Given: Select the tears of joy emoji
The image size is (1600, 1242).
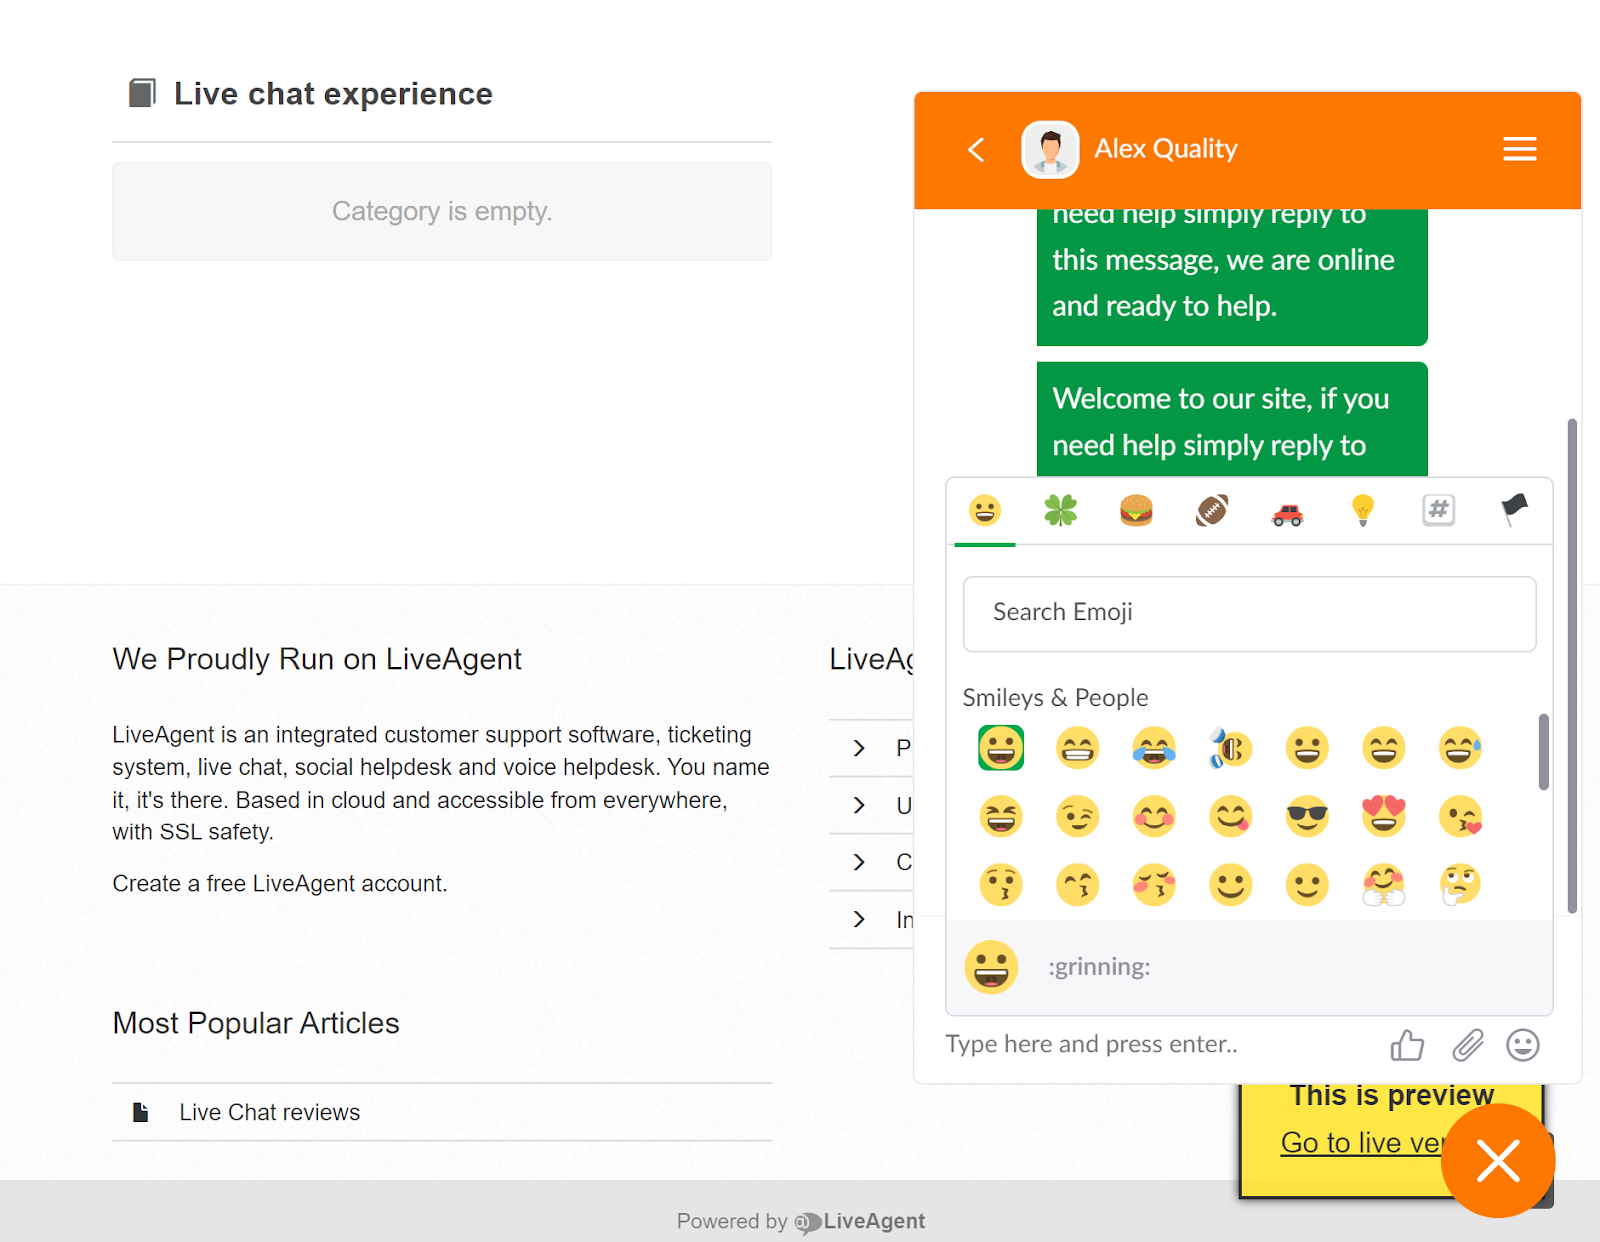Looking at the screenshot, I should (x=1154, y=748).
